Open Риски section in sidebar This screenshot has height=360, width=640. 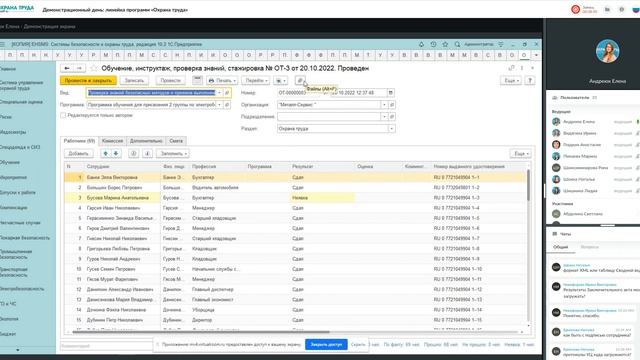pyautogui.click(x=6, y=117)
